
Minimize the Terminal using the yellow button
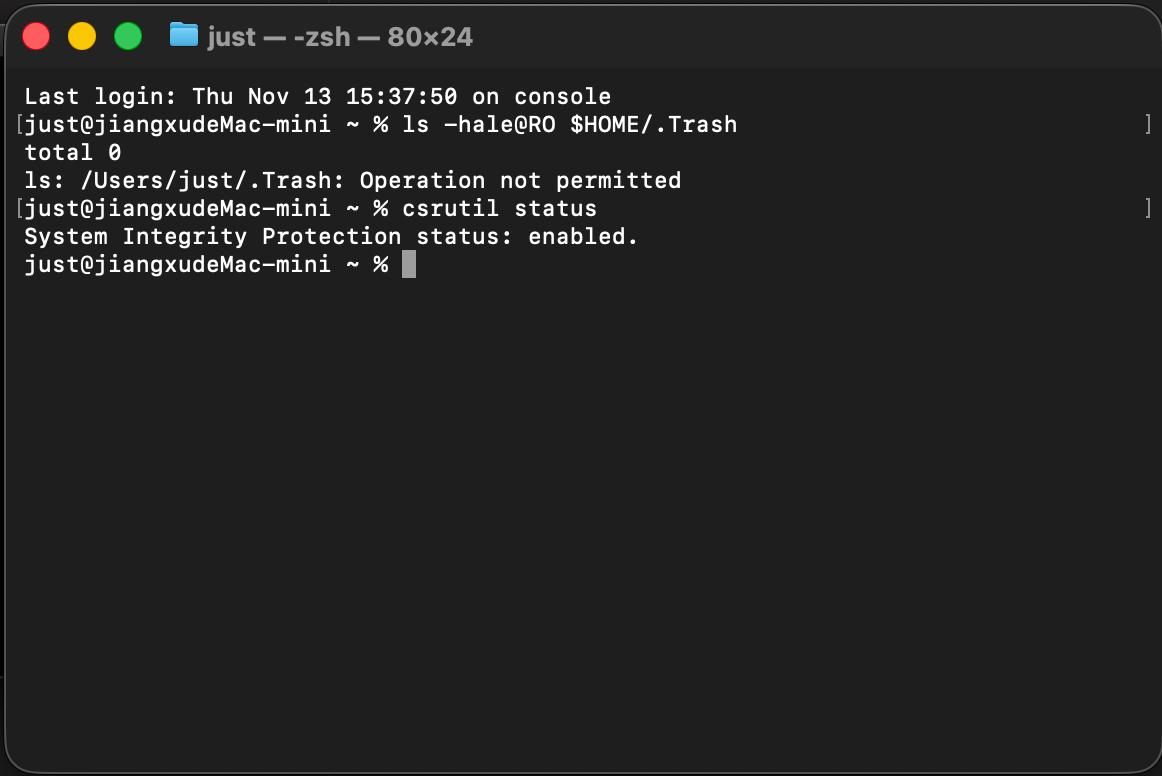pos(82,37)
